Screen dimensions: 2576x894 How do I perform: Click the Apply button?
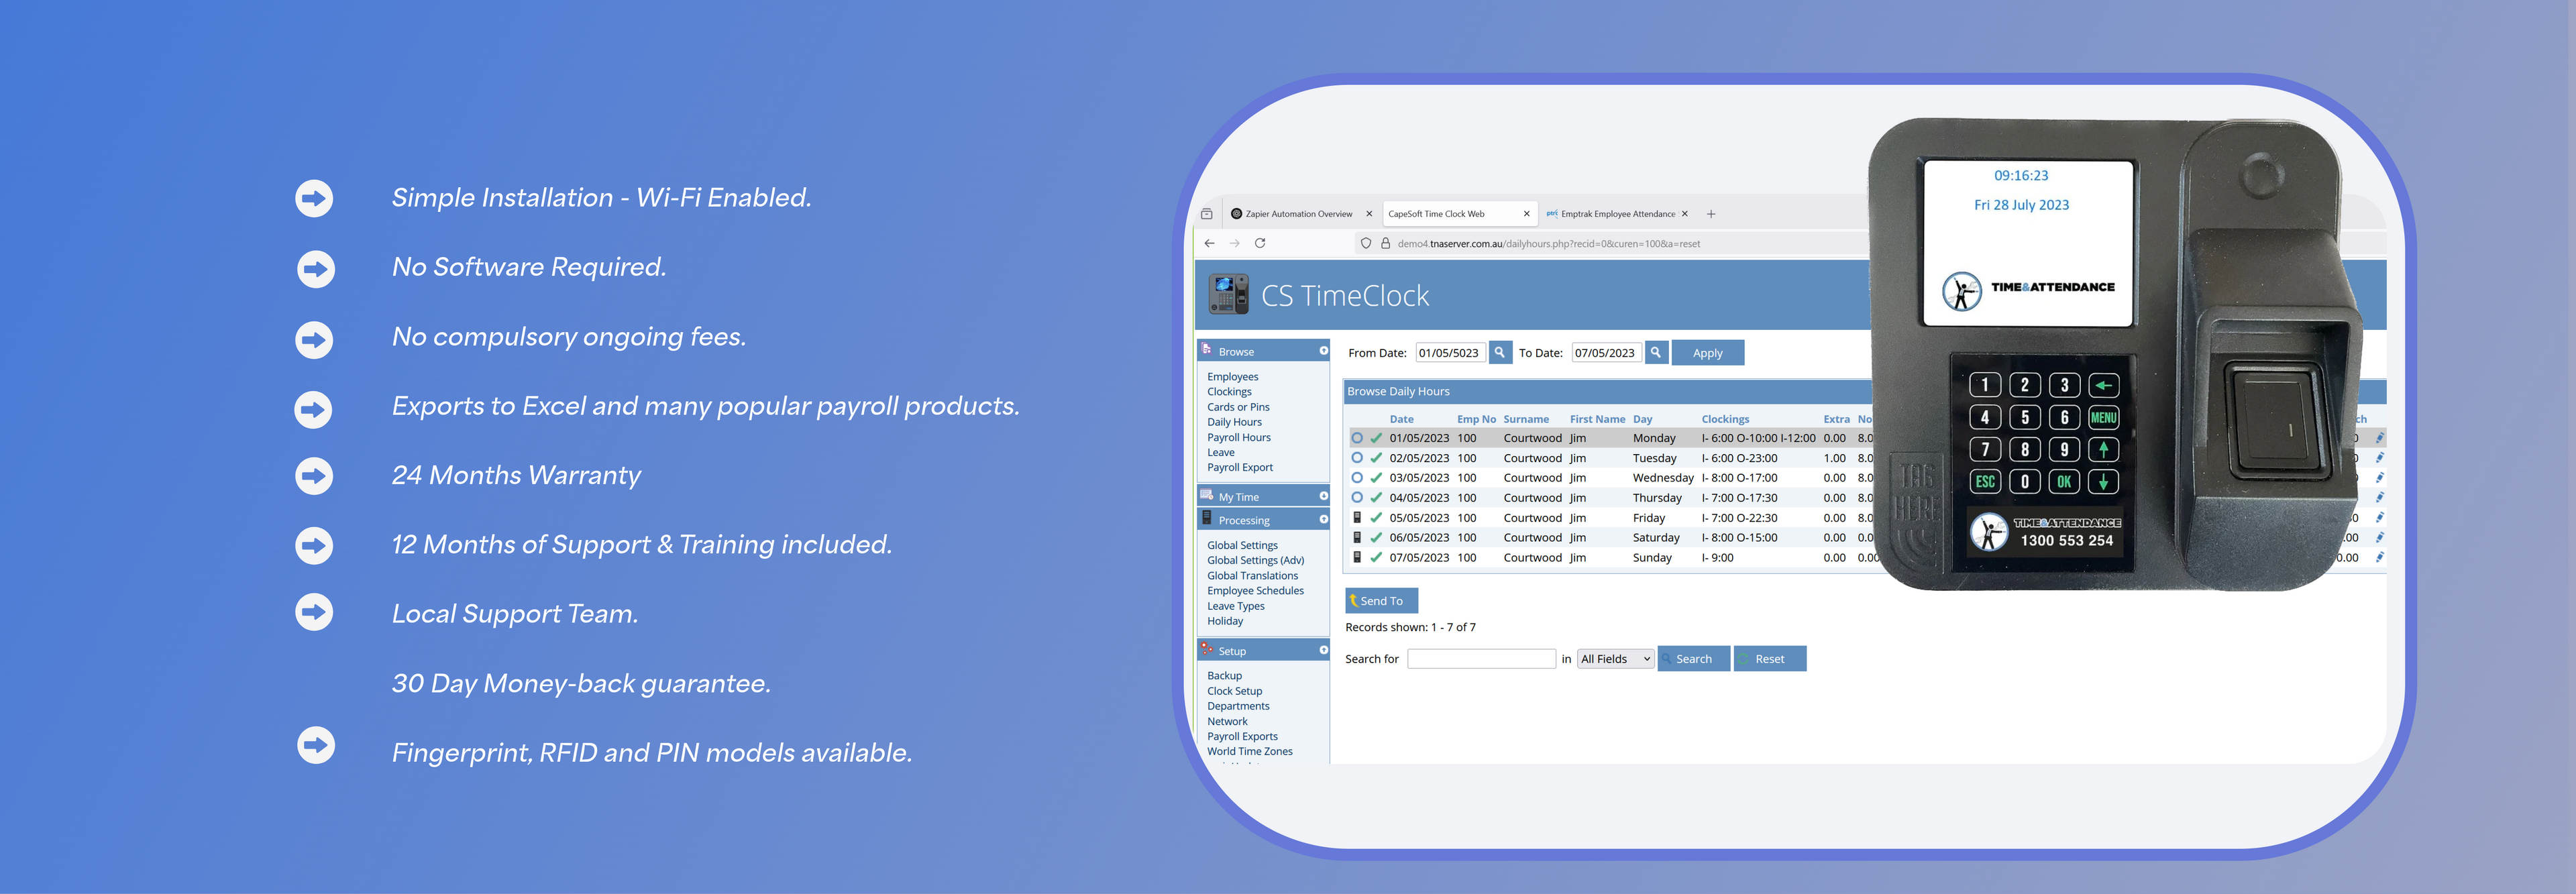click(1707, 353)
